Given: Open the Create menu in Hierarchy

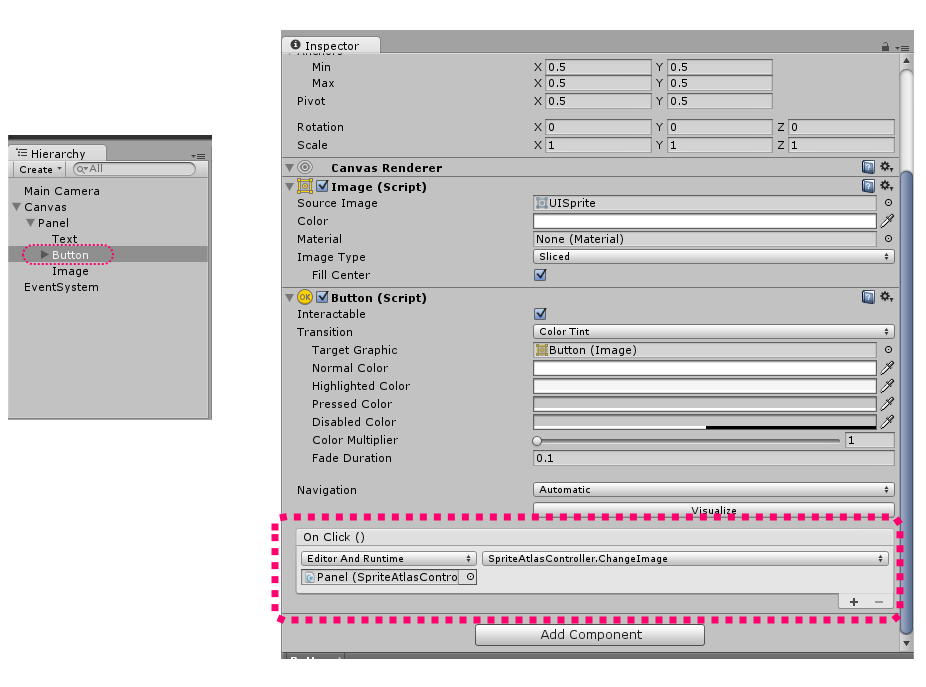Looking at the screenshot, I should pyautogui.click(x=37, y=169).
